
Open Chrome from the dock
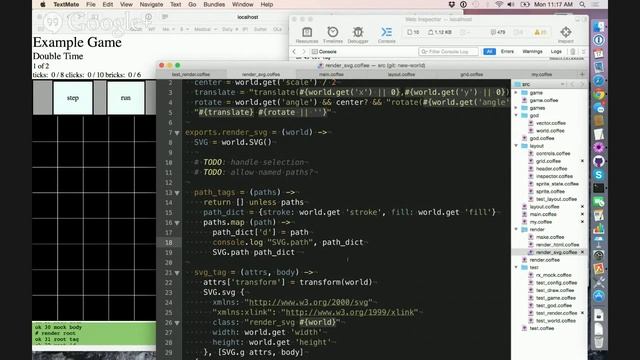pos(599,95)
